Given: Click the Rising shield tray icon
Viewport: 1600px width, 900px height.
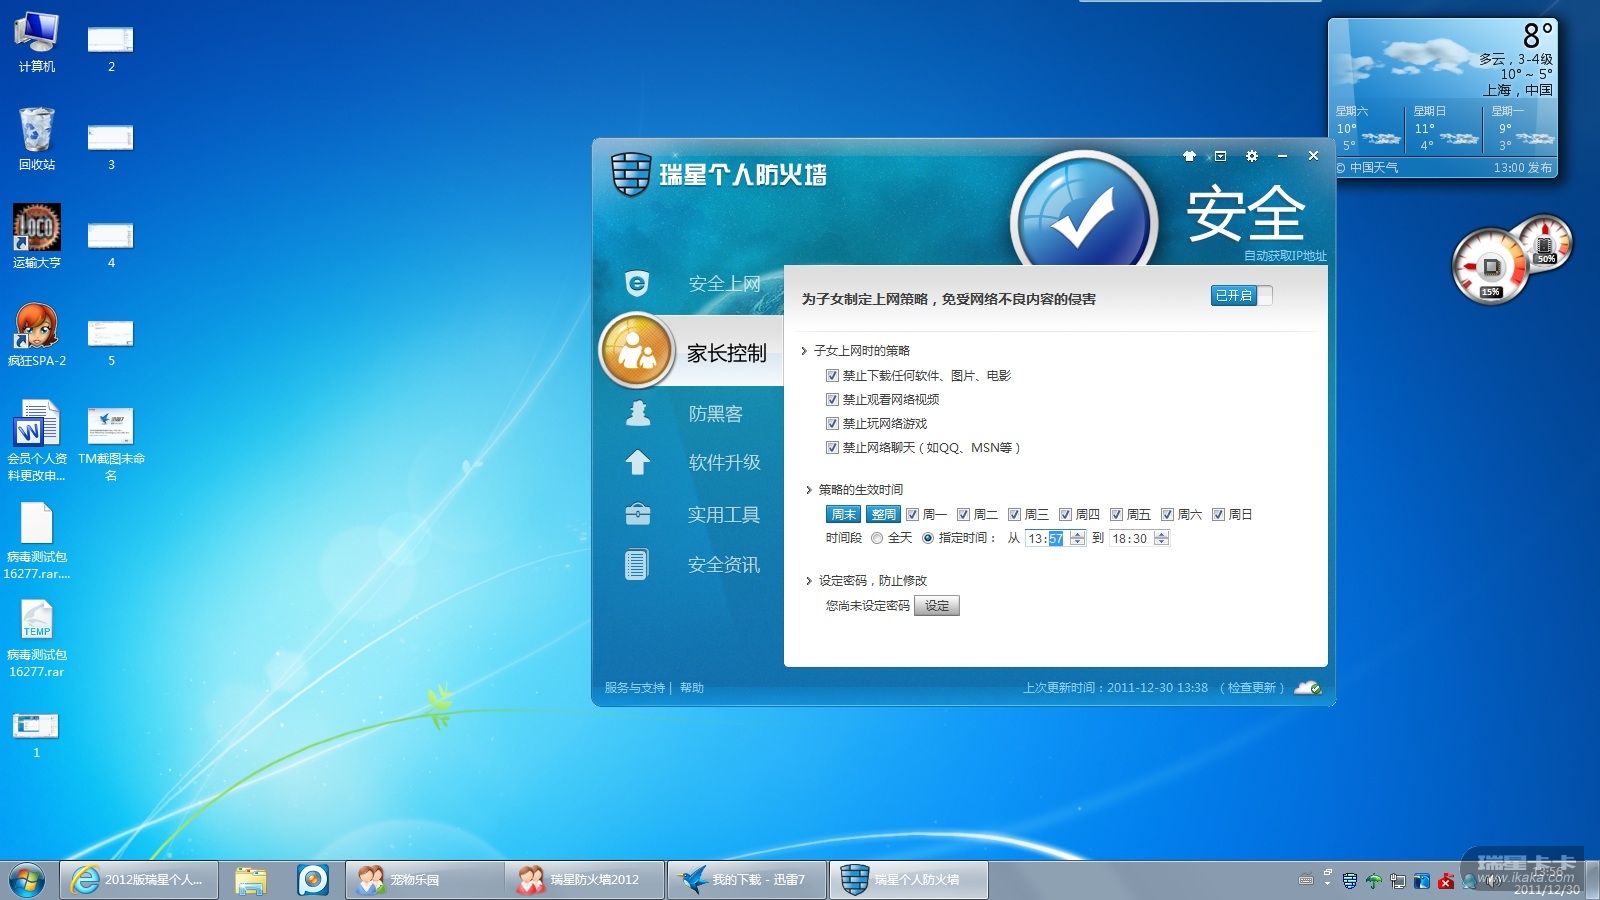Looking at the screenshot, I should pyautogui.click(x=1350, y=881).
